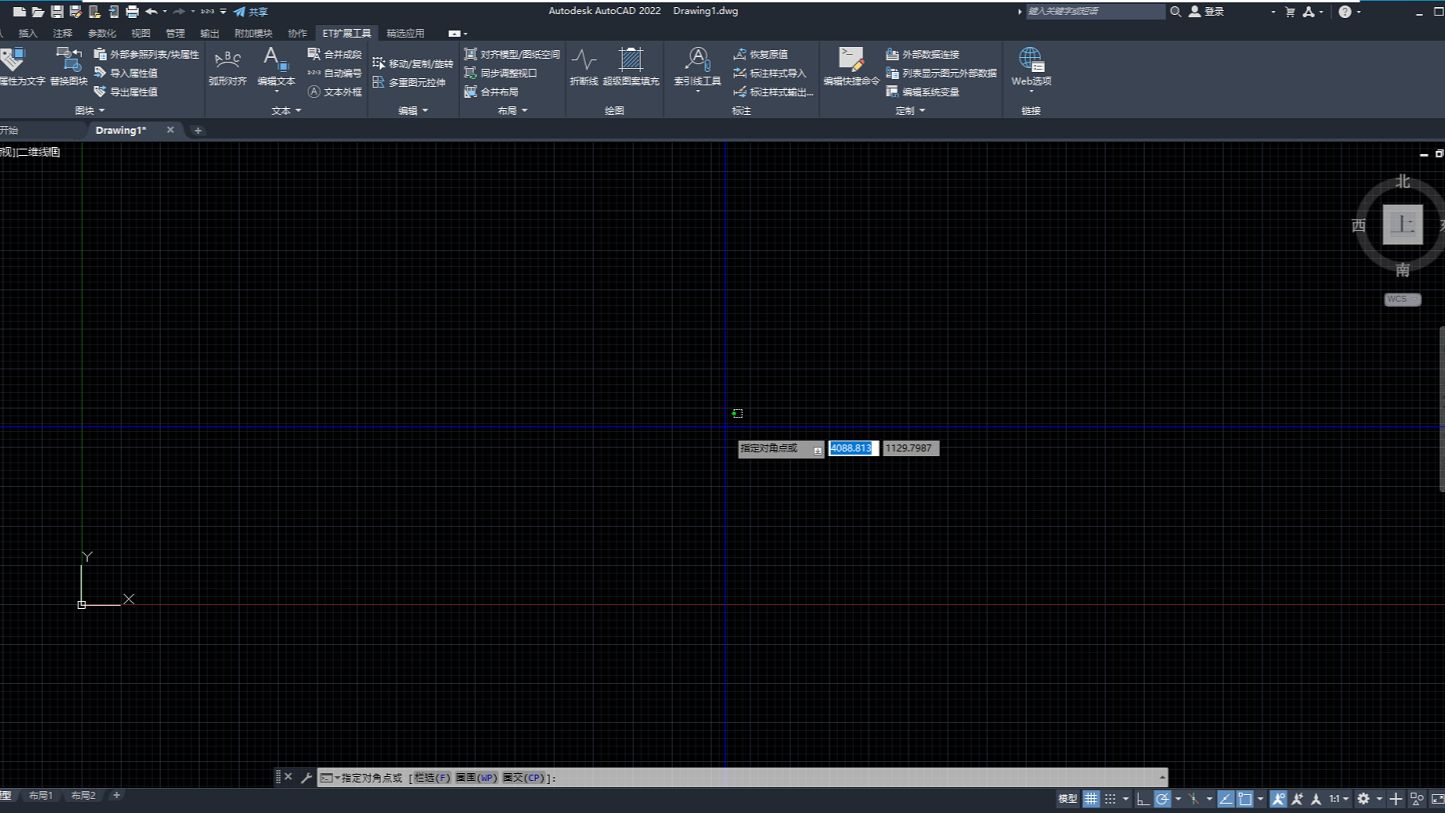This screenshot has height=813, width=1445.
Task: Click the ViewCube 上 top face
Action: point(1403,225)
